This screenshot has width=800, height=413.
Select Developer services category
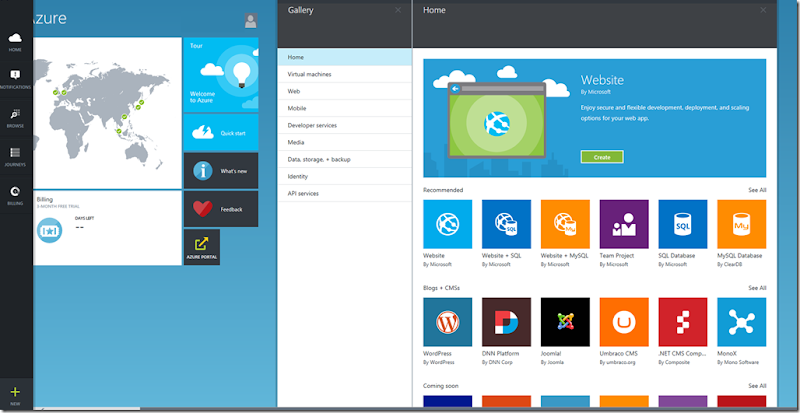tap(344, 125)
